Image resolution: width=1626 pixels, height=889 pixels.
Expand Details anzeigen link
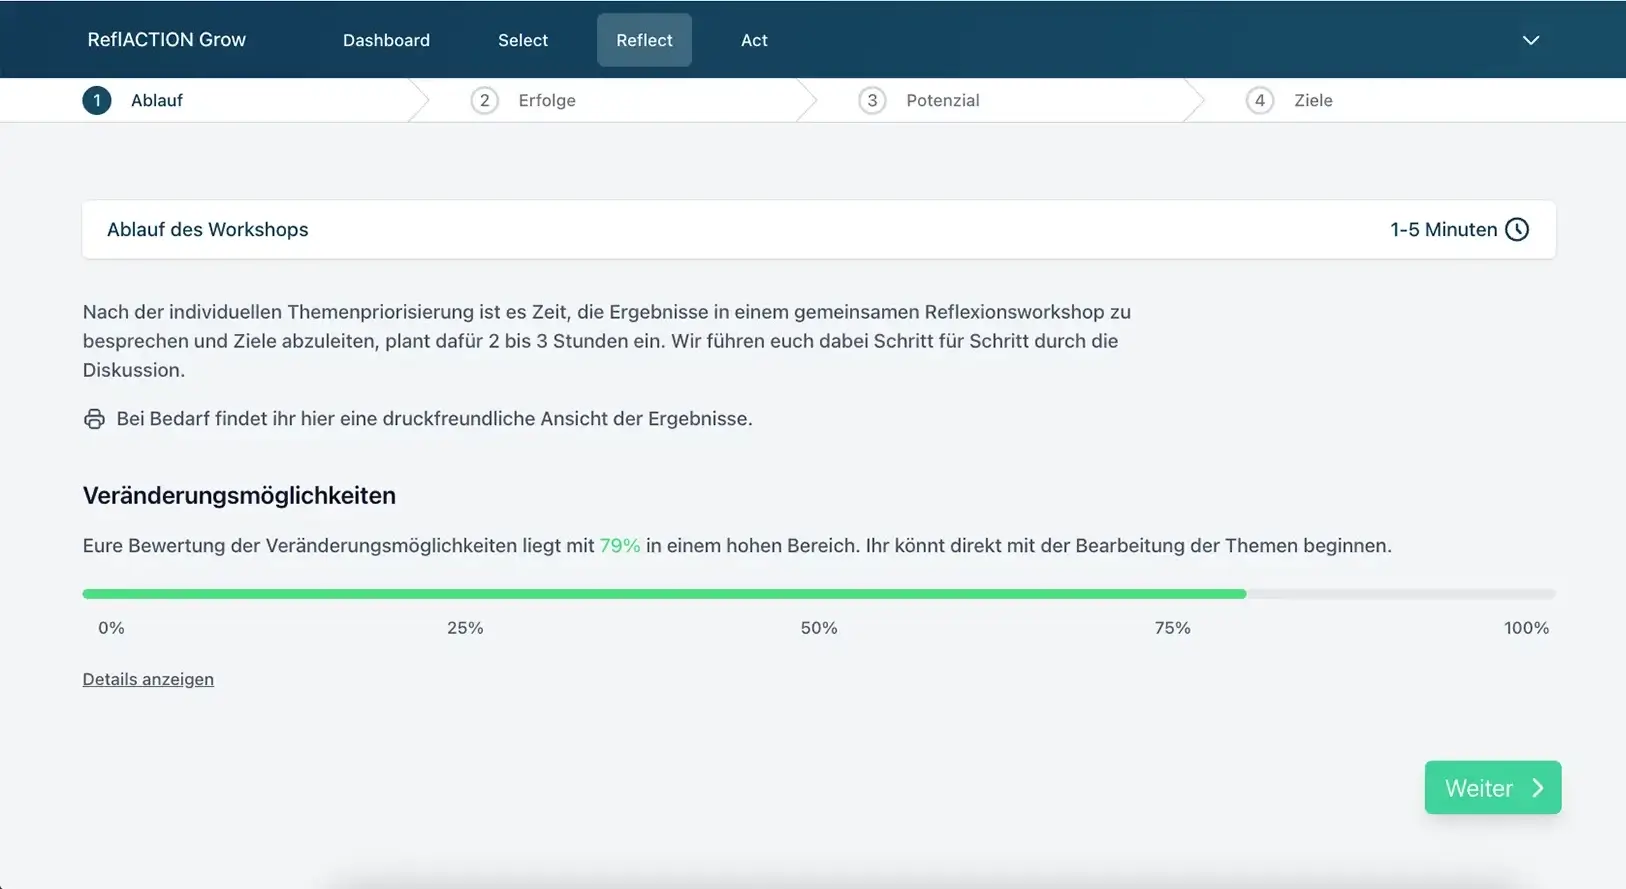click(148, 680)
